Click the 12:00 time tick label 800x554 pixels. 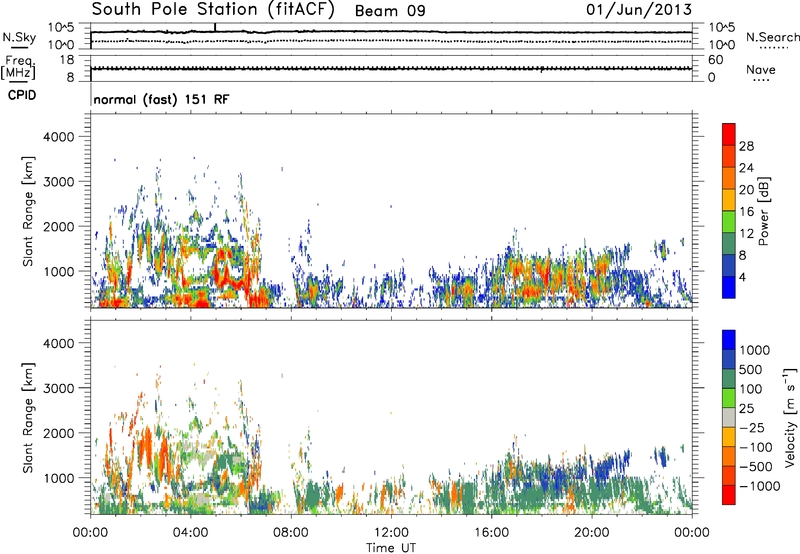(391, 533)
